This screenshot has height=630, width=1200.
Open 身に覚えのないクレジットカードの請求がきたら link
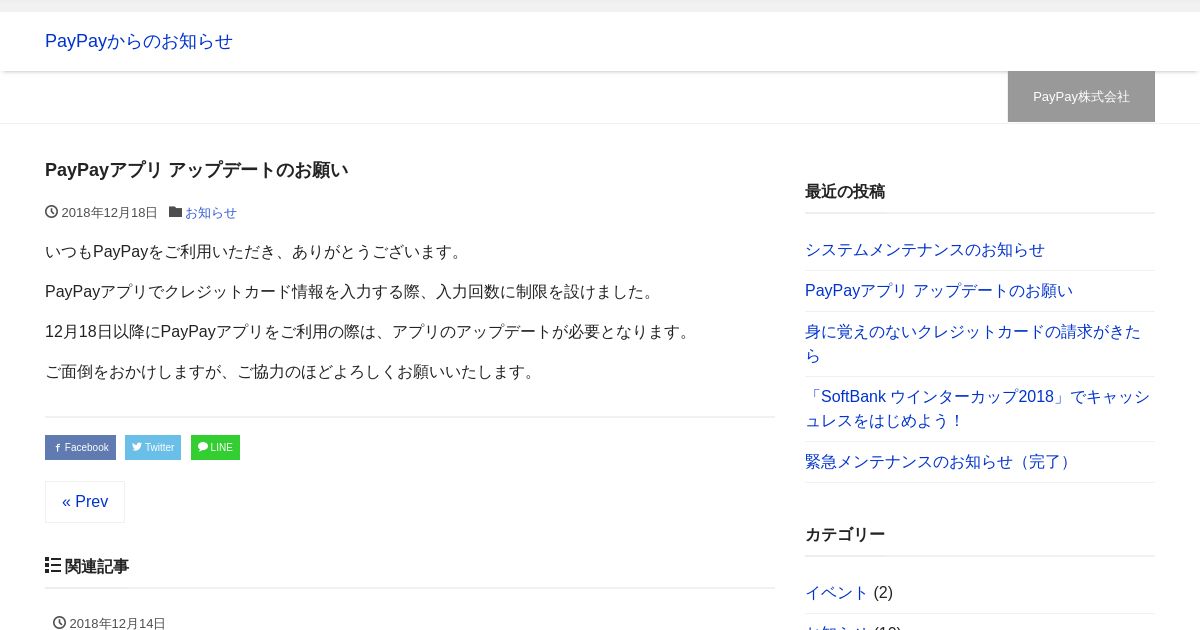click(x=973, y=344)
